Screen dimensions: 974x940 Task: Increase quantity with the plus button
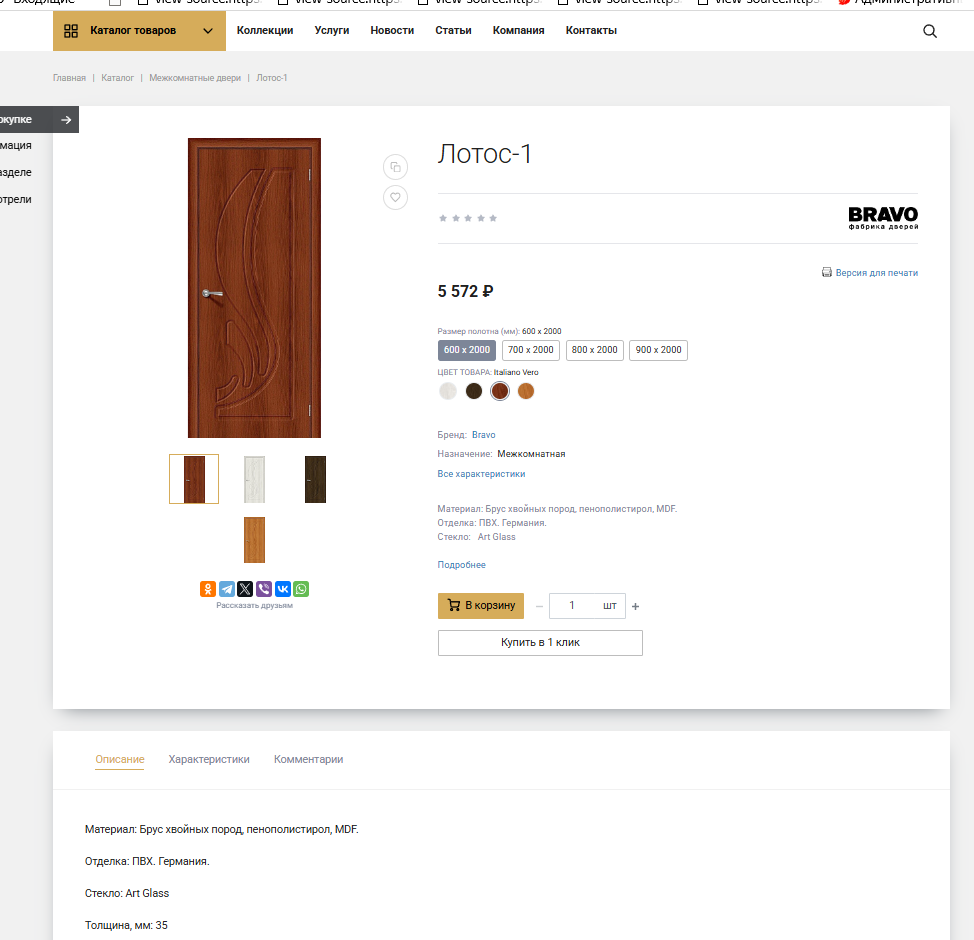pos(635,606)
